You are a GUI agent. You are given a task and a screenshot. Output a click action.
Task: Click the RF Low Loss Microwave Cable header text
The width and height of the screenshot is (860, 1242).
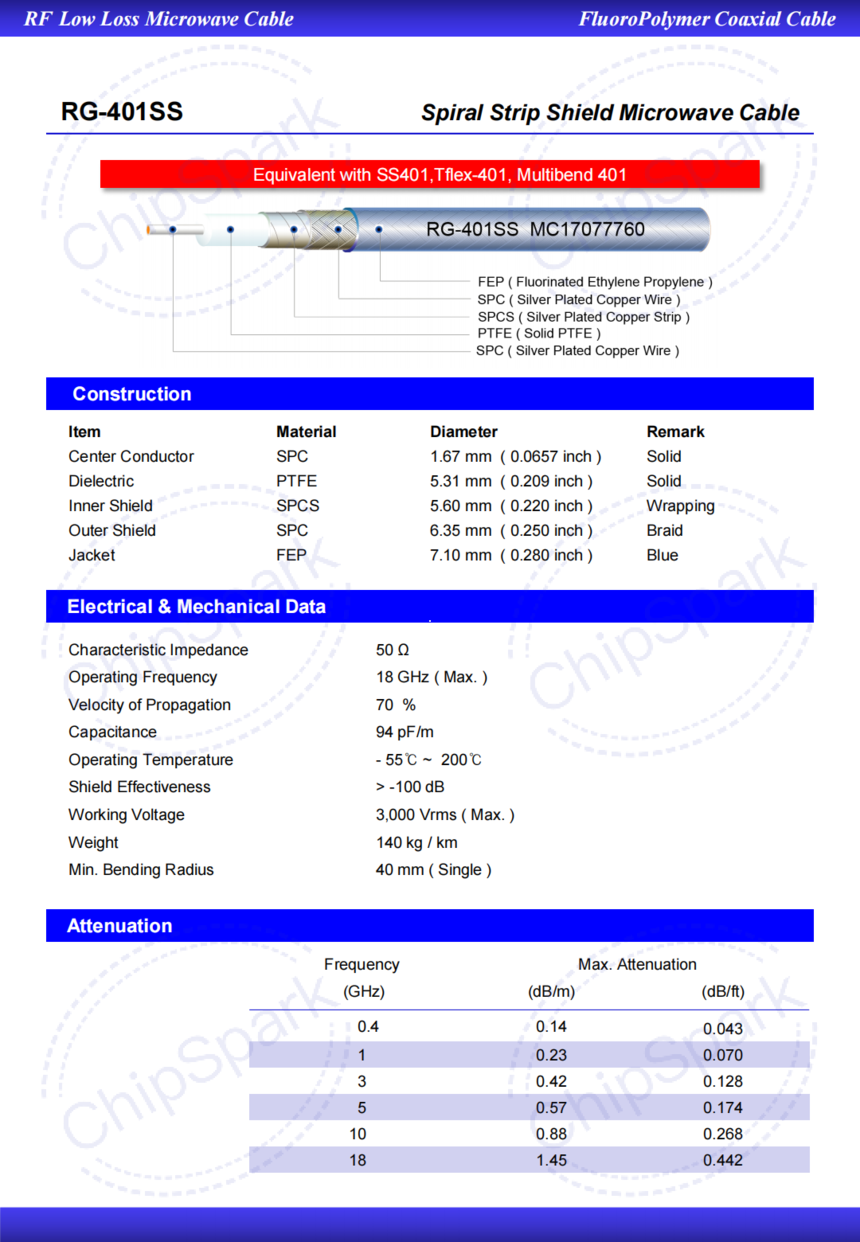pyautogui.click(x=160, y=17)
